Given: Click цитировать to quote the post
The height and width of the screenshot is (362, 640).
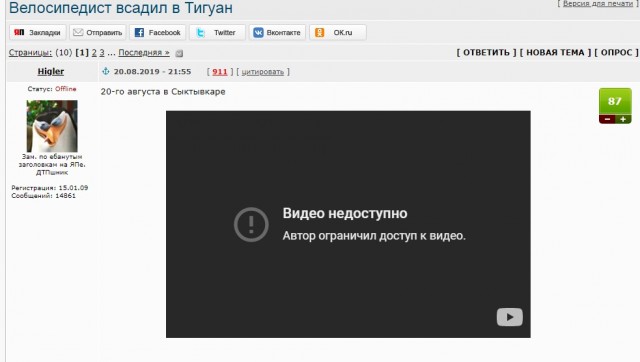Looking at the screenshot, I should tap(262, 72).
